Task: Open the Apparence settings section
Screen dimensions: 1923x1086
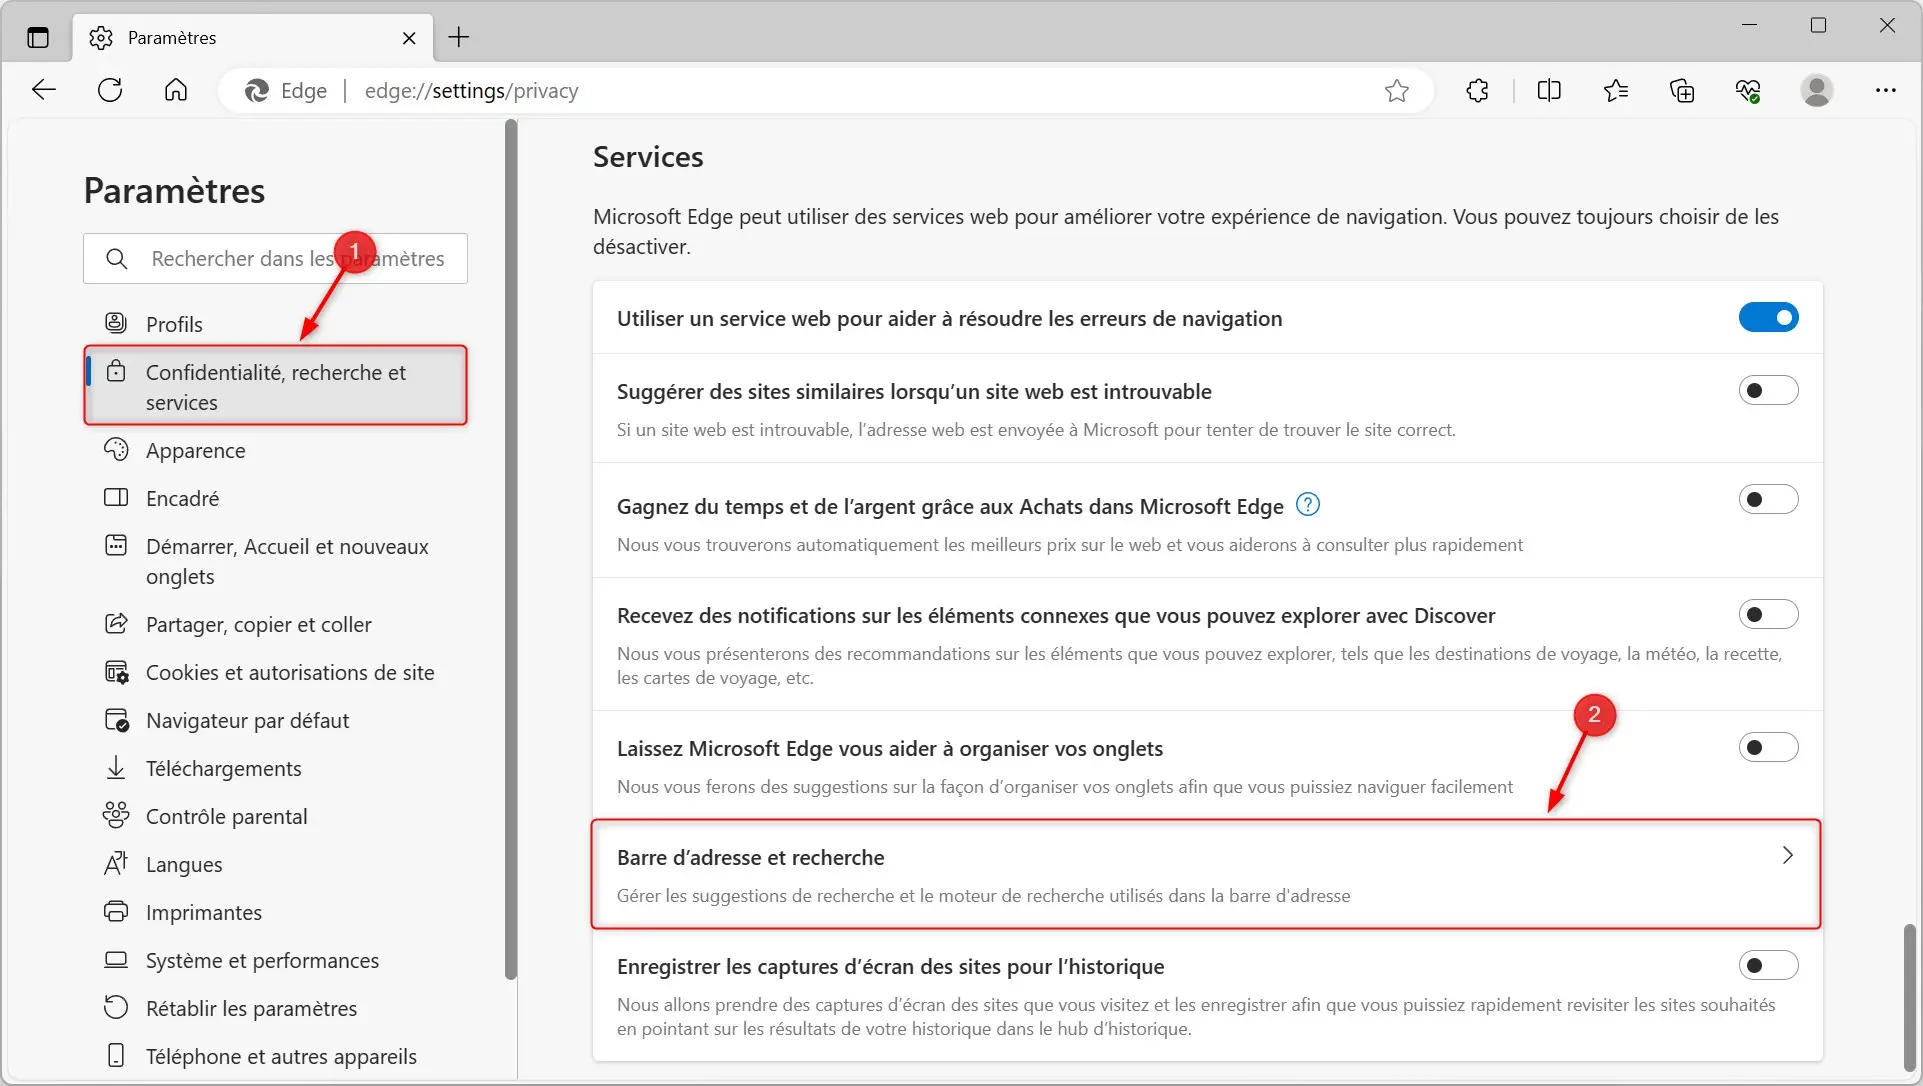Action: [275, 450]
